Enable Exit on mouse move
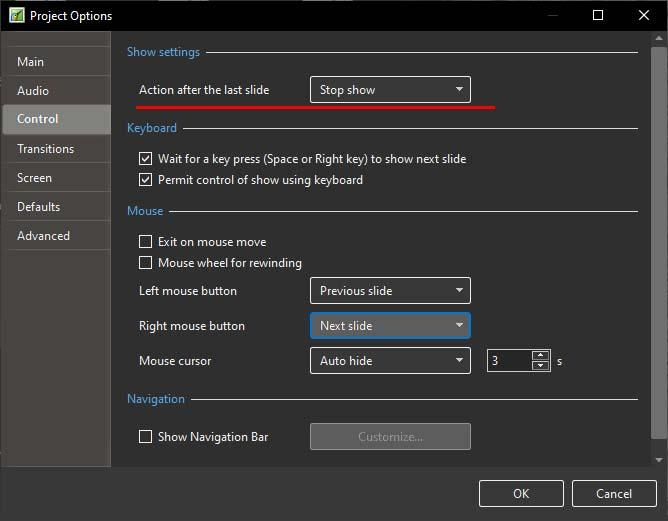Image resolution: width=668 pixels, height=521 pixels. (x=145, y=242)
